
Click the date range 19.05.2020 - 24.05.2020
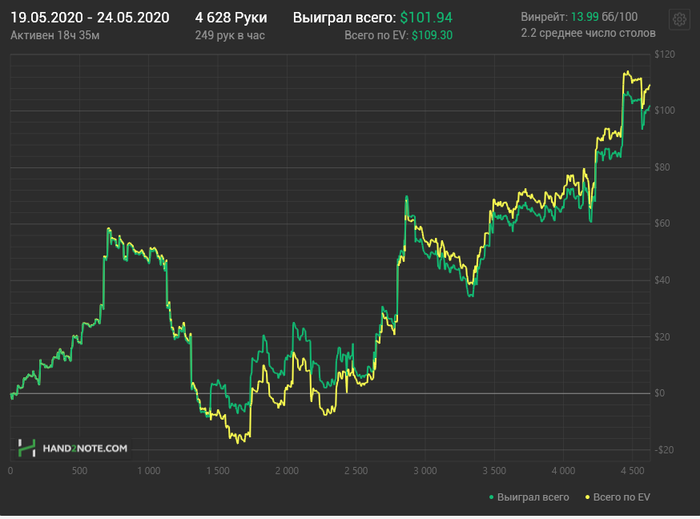click(90, 18)
